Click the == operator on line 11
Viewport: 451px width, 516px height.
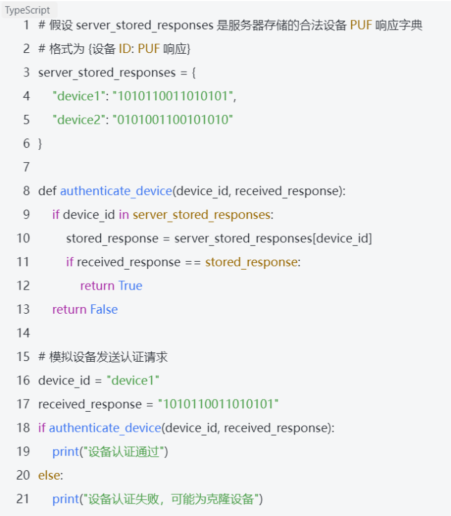click(193, 263)
